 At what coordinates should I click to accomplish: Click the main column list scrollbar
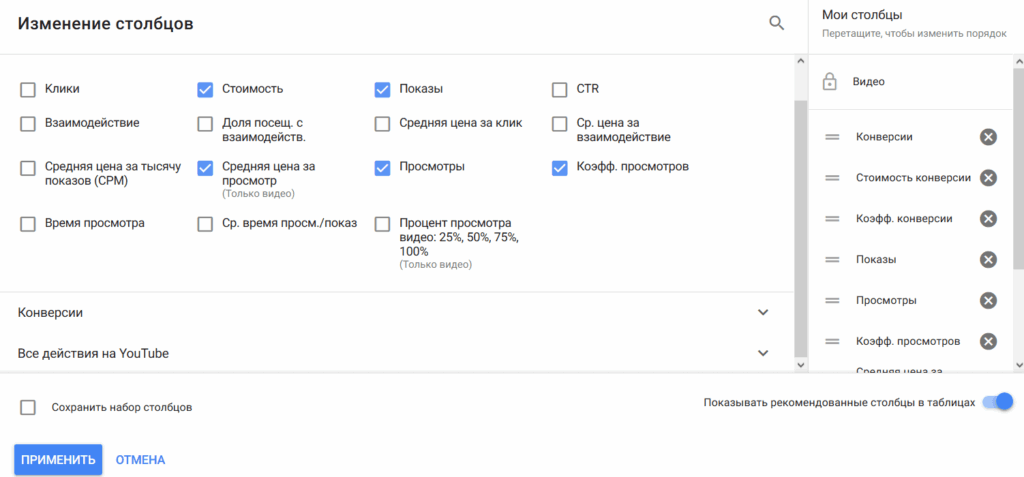(x=800, y=220)
